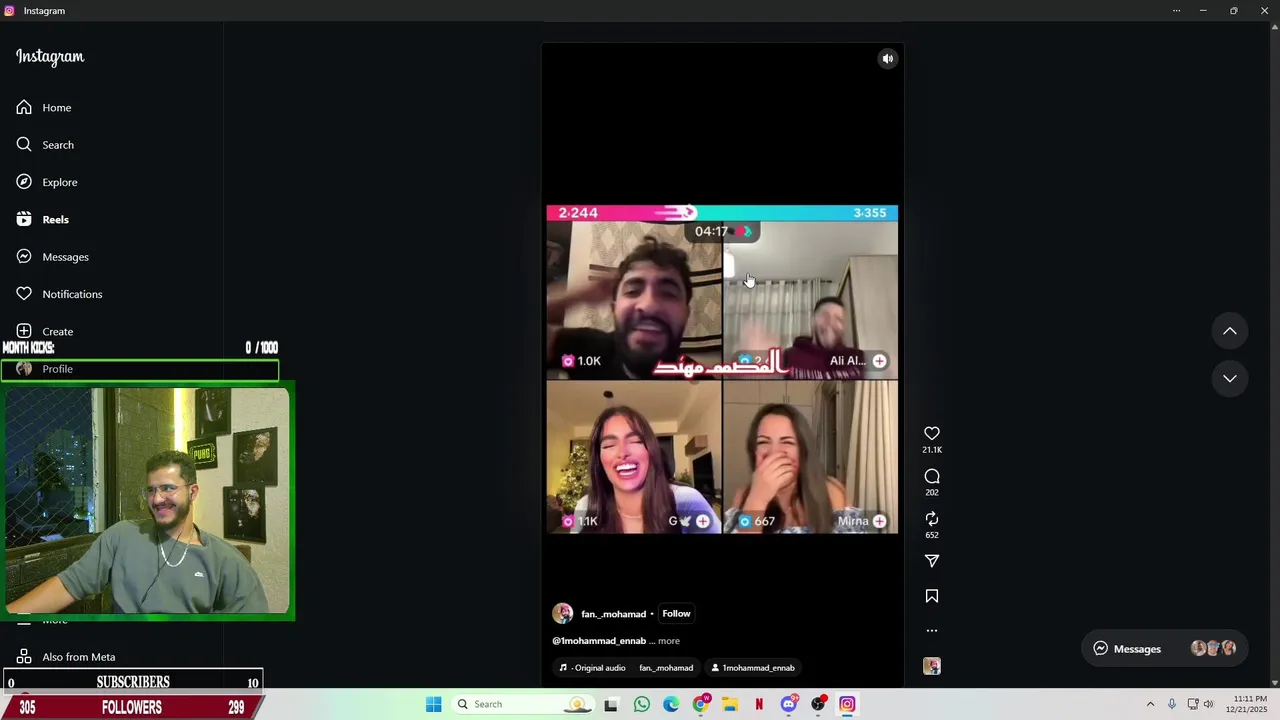Open the Notifications panel

(59, 294)
